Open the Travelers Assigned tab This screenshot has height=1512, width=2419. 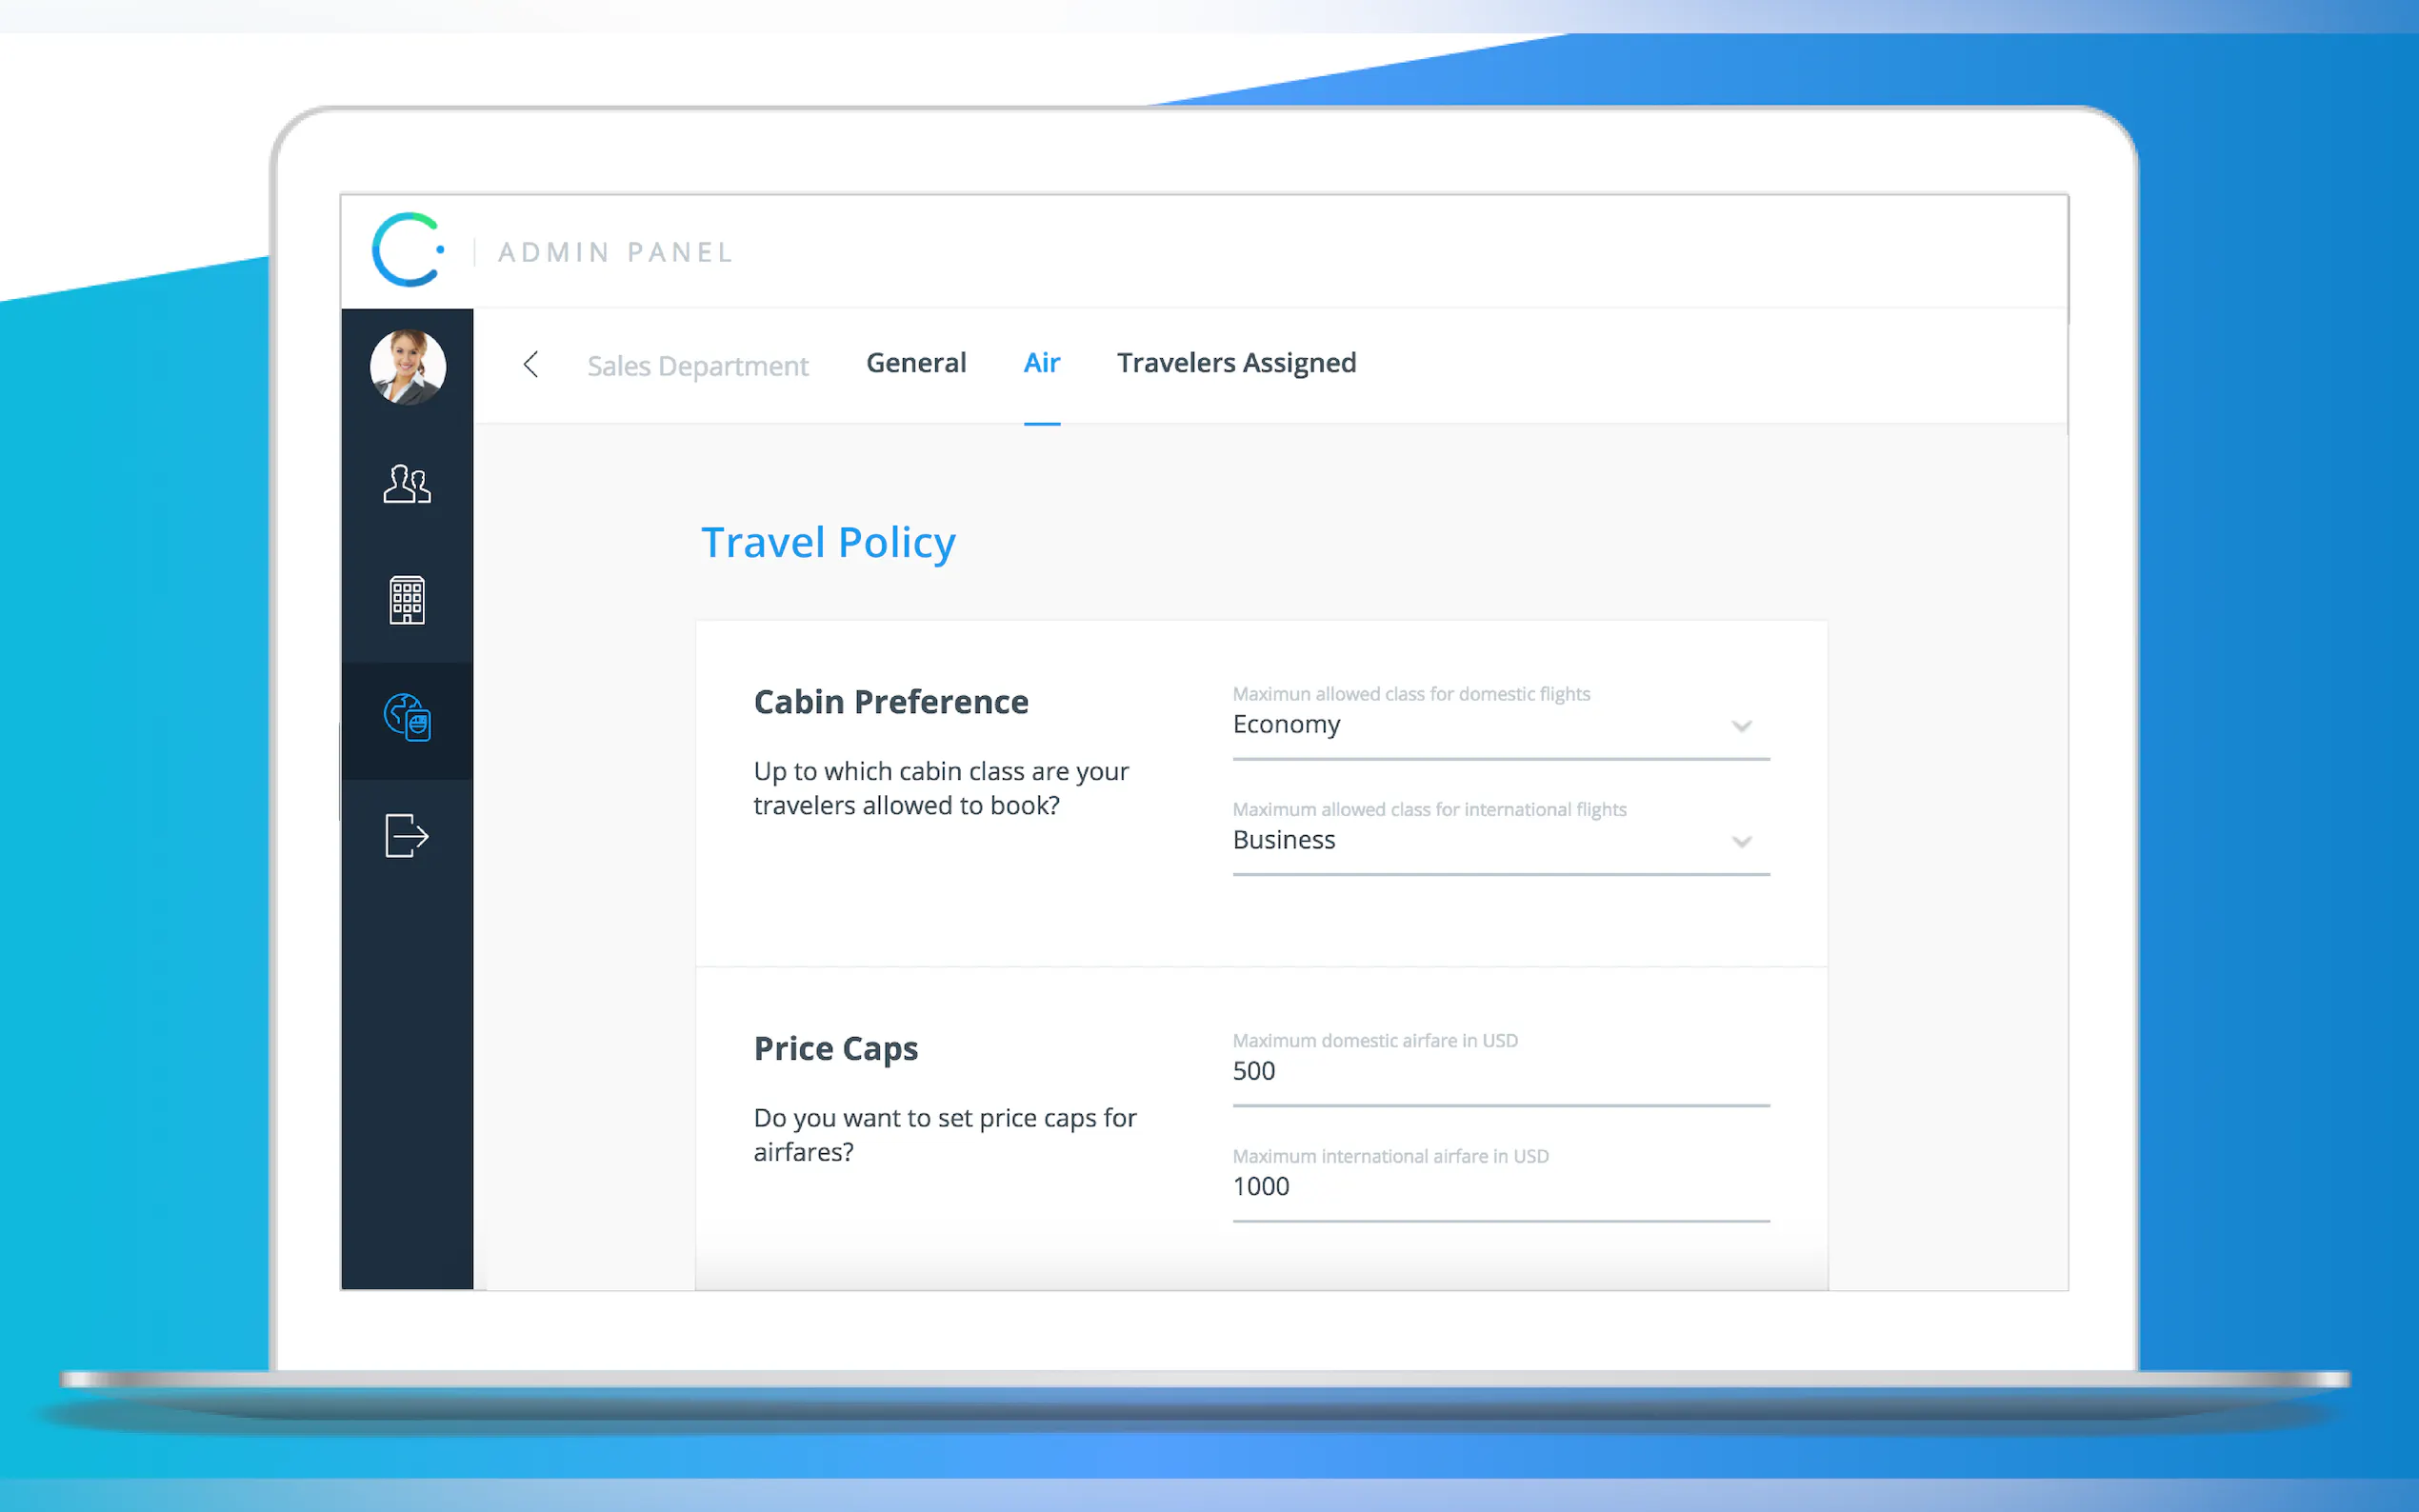(x=1236, y=363)
